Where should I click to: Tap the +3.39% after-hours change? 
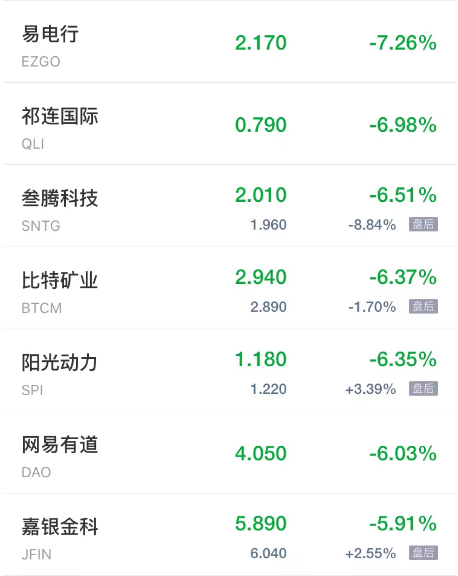371,389
